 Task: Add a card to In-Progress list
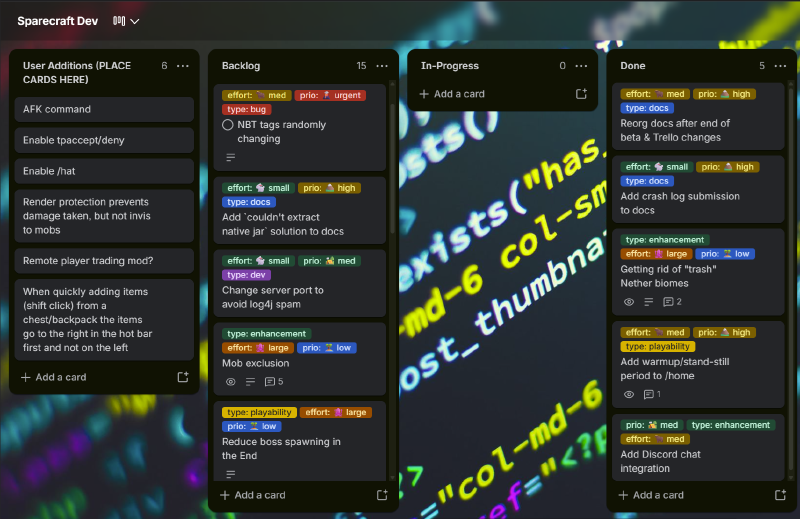coord(452,94)
